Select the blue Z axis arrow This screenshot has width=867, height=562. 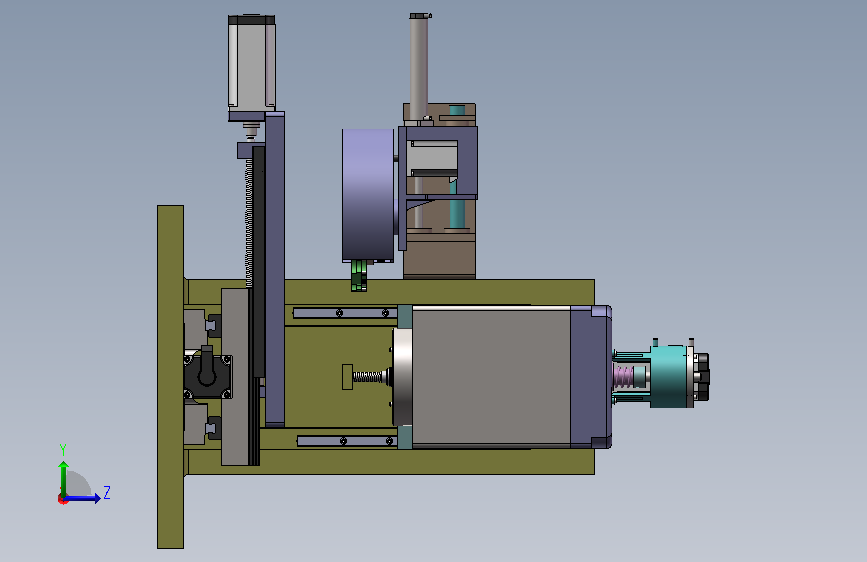tap(83, 498)
